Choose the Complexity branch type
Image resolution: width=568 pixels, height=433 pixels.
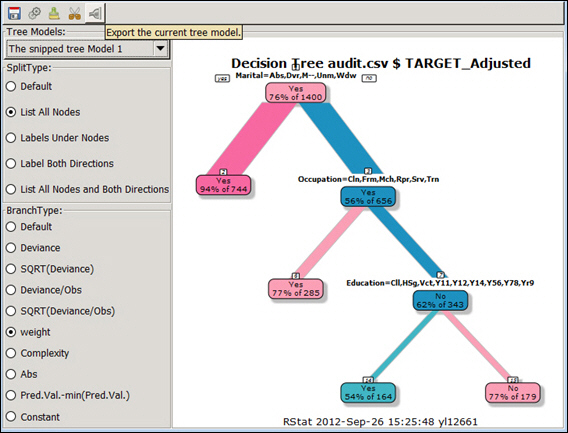[x=37, y=353]
